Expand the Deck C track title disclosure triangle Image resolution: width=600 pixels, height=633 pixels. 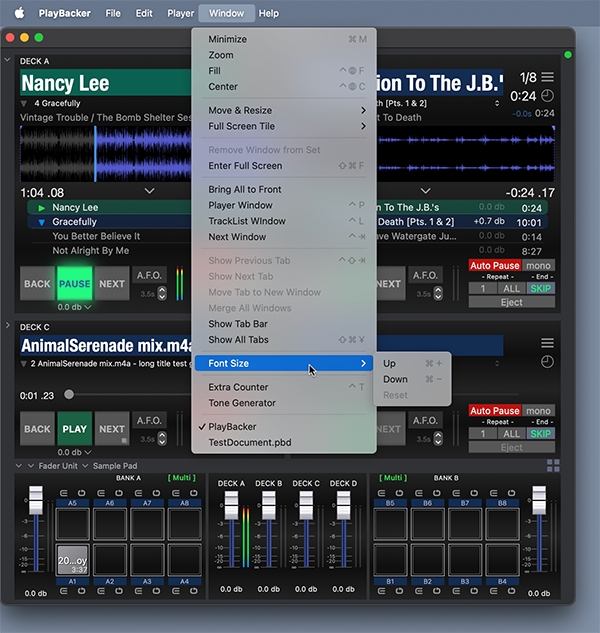[24, 364]
